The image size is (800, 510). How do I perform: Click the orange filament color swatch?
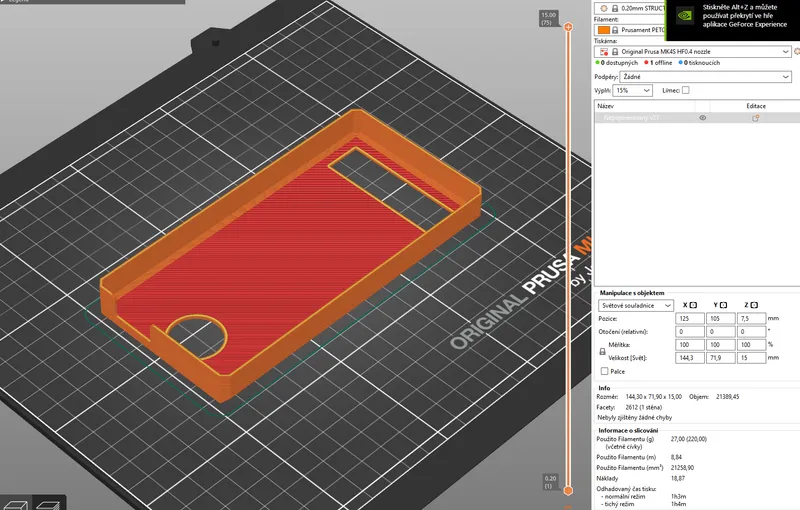tap(604, 30)
